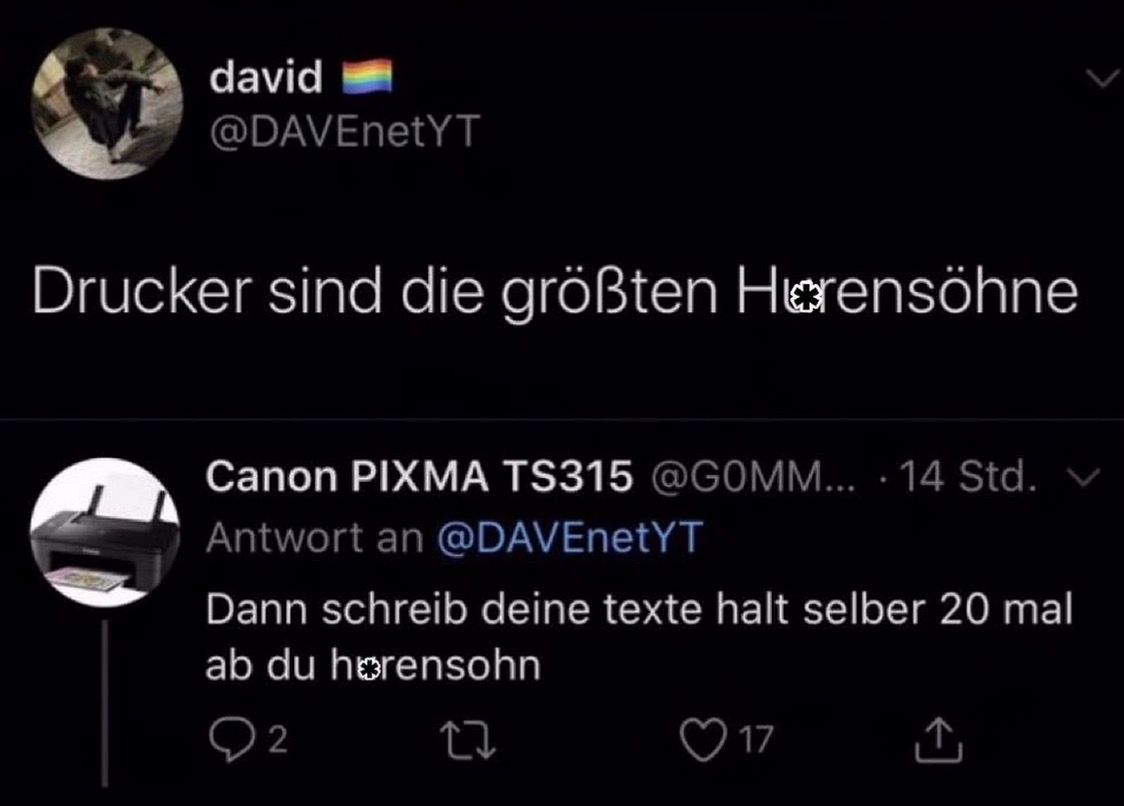Click the reply speech bubble icon

click(x=231, y=739)
